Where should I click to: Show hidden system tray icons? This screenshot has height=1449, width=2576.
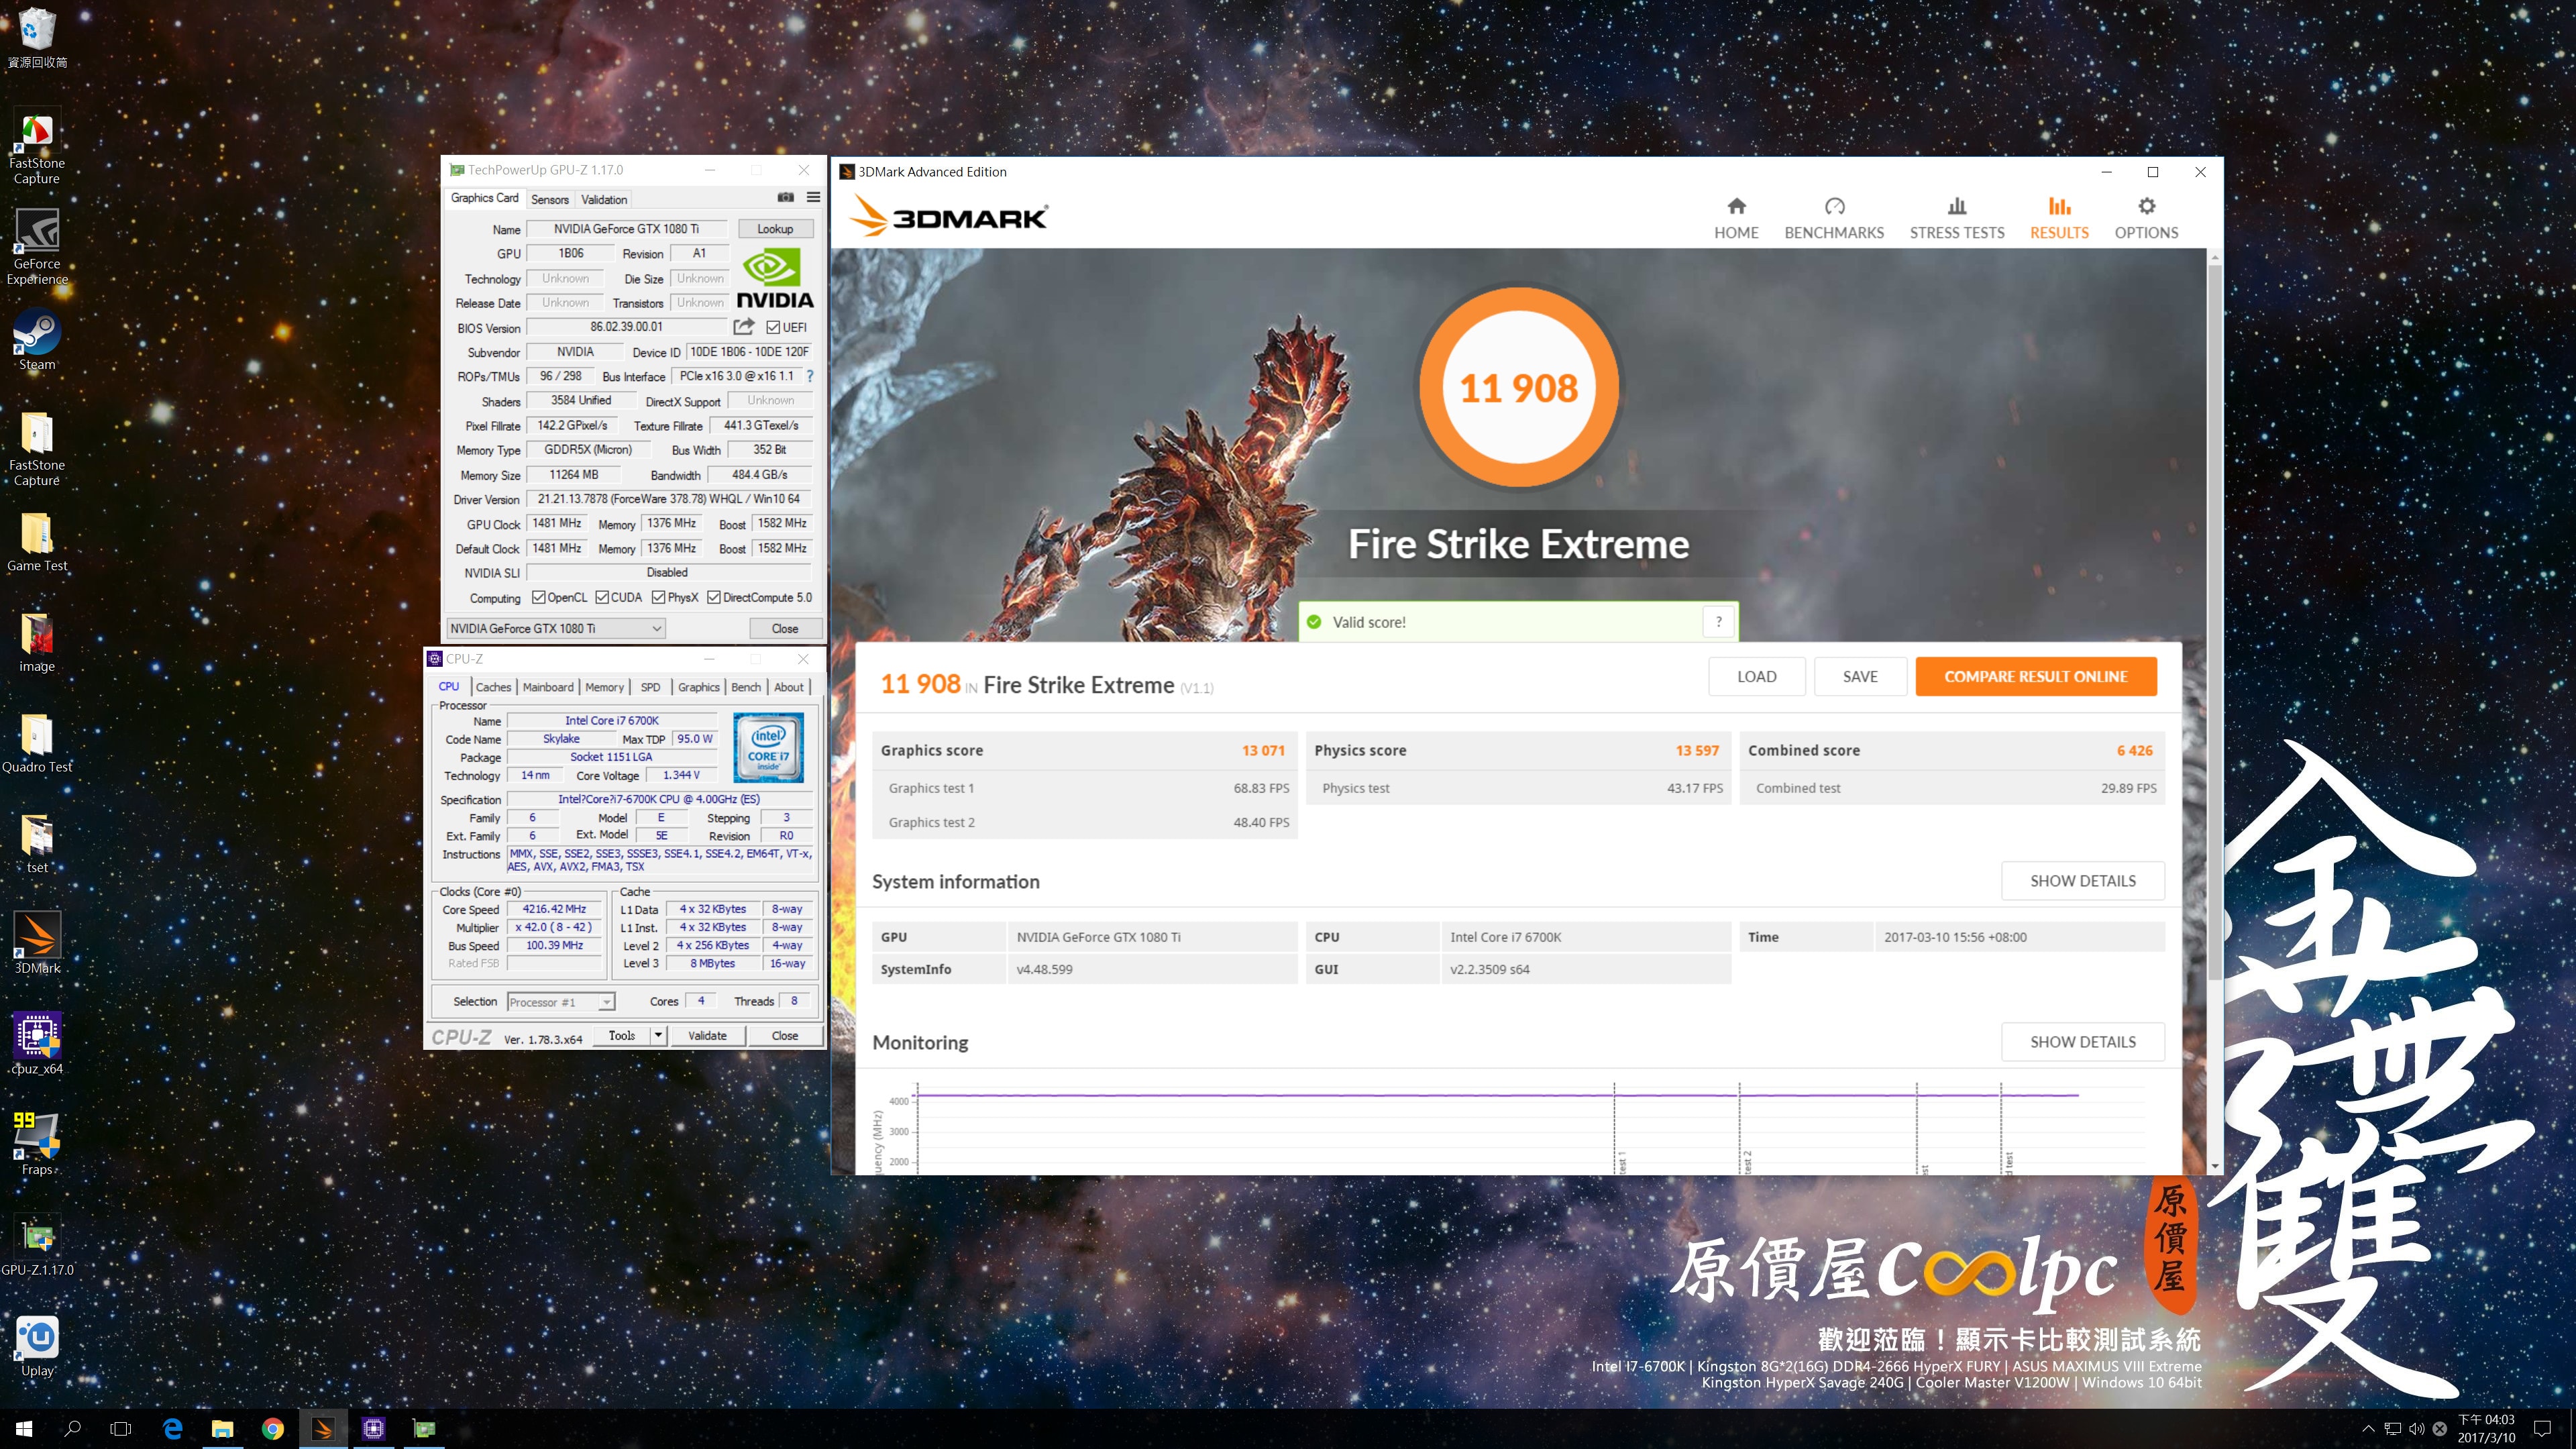pos(2367,1429)
